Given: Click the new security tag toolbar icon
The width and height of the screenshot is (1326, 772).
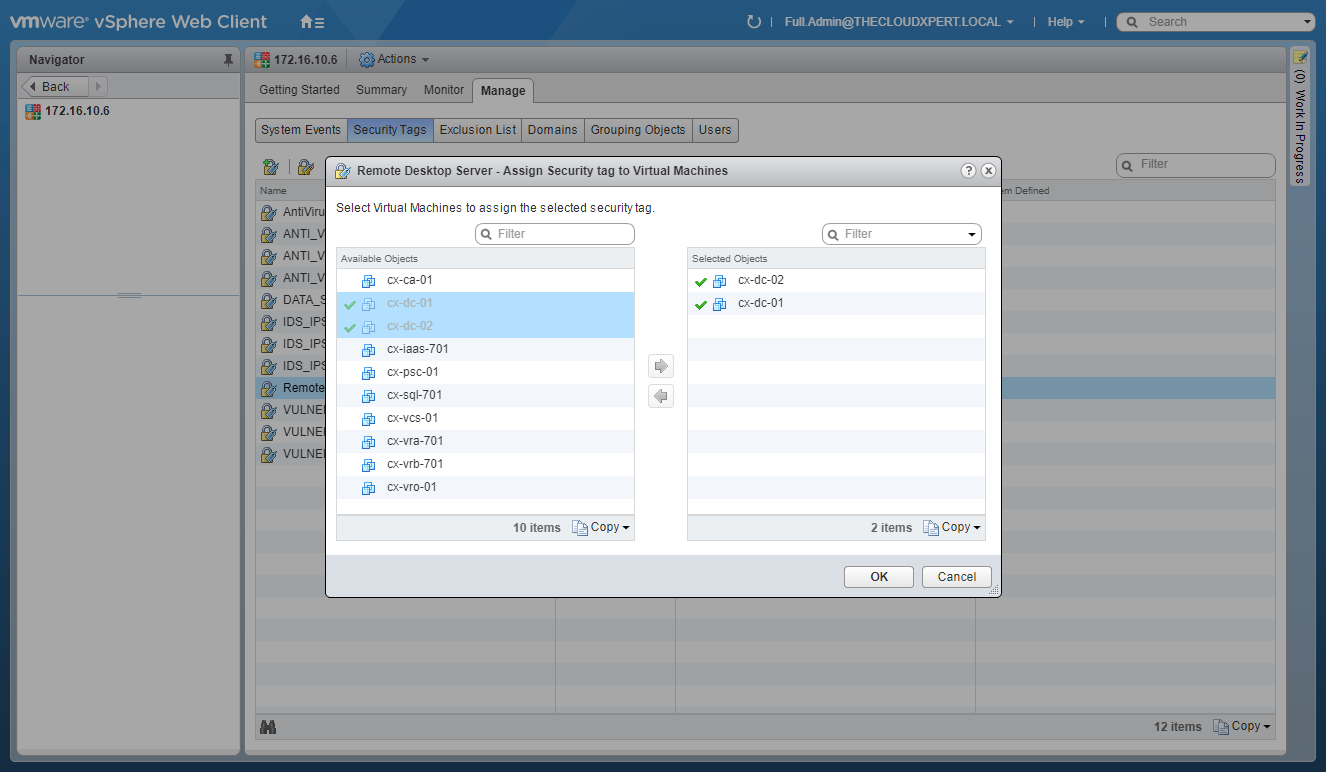Looking at the screenshot, I should click(x=270, y=167).
